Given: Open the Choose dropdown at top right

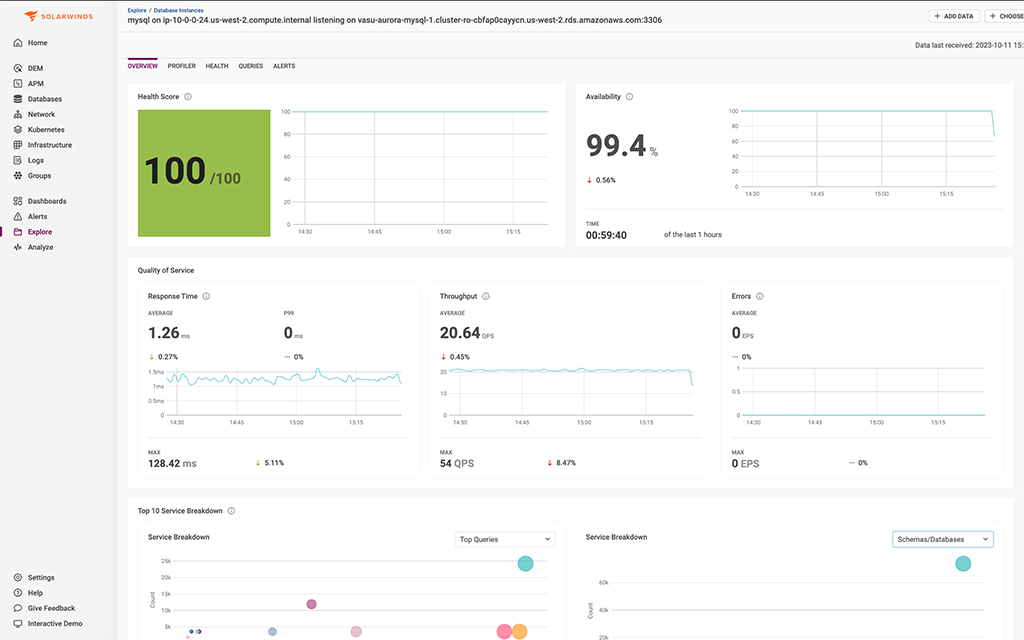Looking at the screenshot, I should click(1004, 16).
